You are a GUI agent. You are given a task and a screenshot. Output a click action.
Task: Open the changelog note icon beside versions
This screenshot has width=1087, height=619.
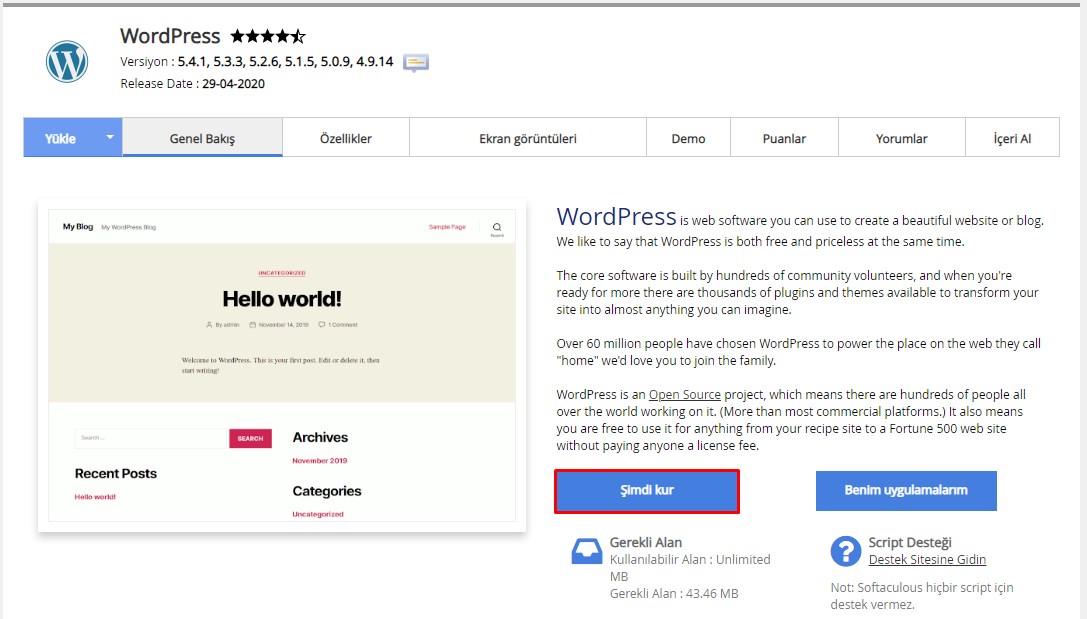[415, 63]
